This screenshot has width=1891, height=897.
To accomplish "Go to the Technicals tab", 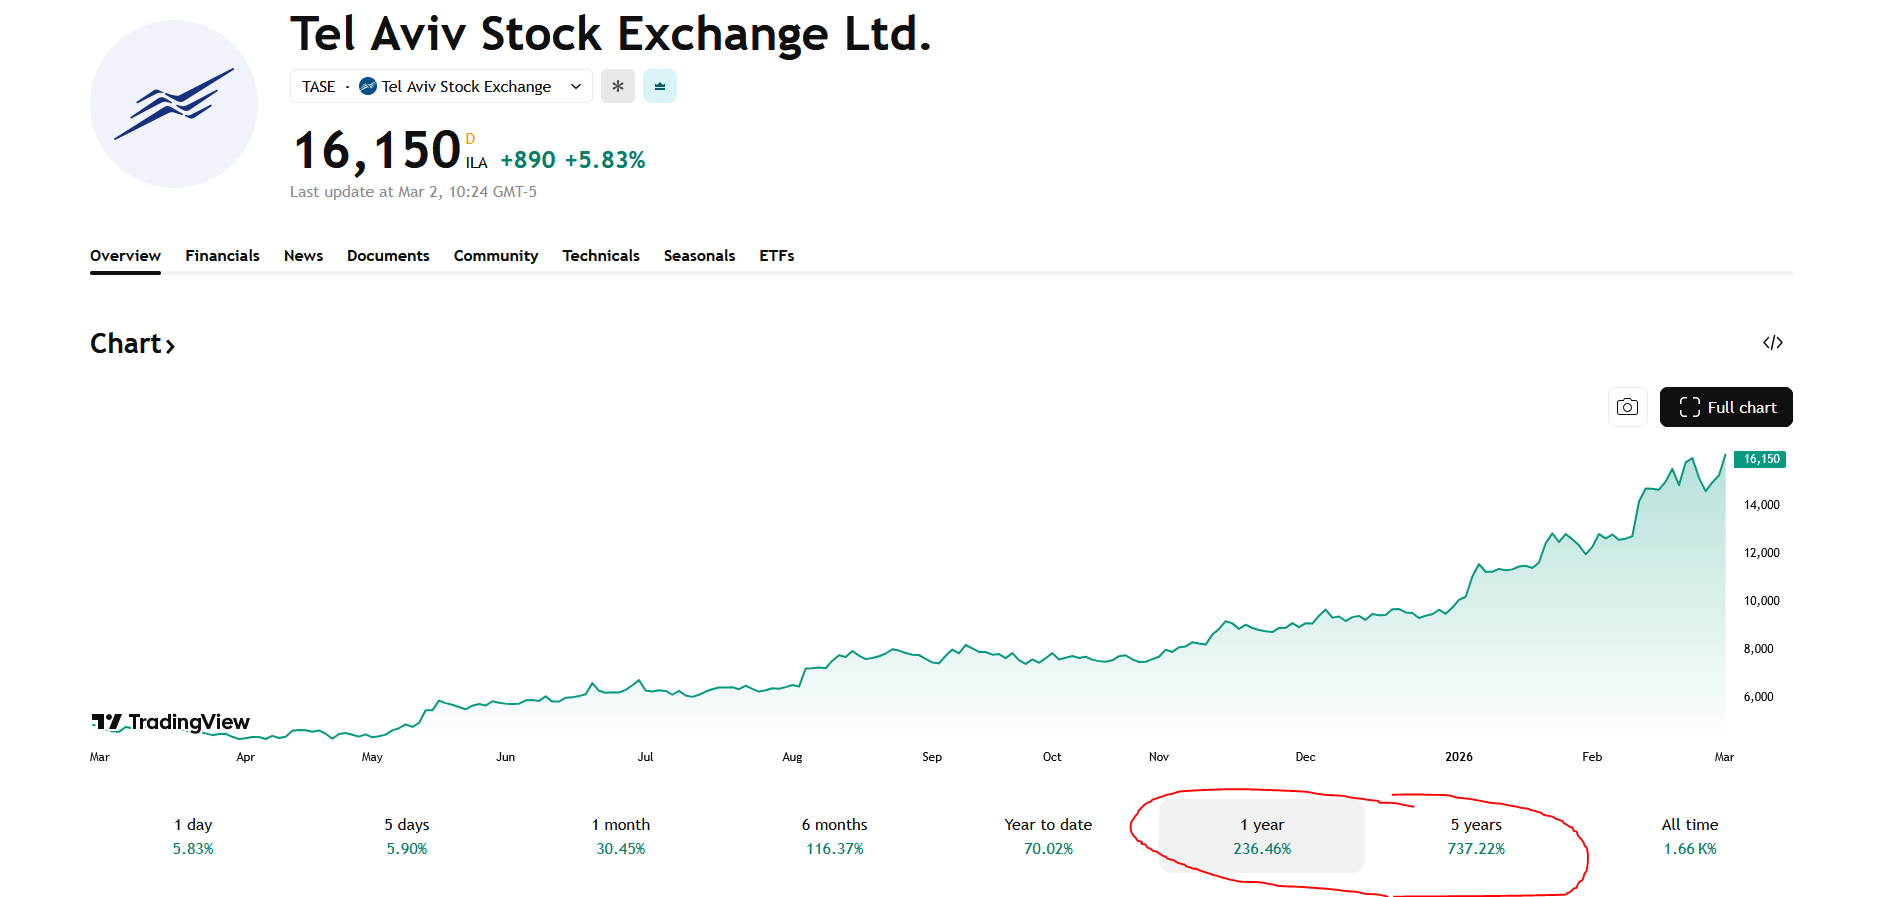I will (x=600, y=256).
